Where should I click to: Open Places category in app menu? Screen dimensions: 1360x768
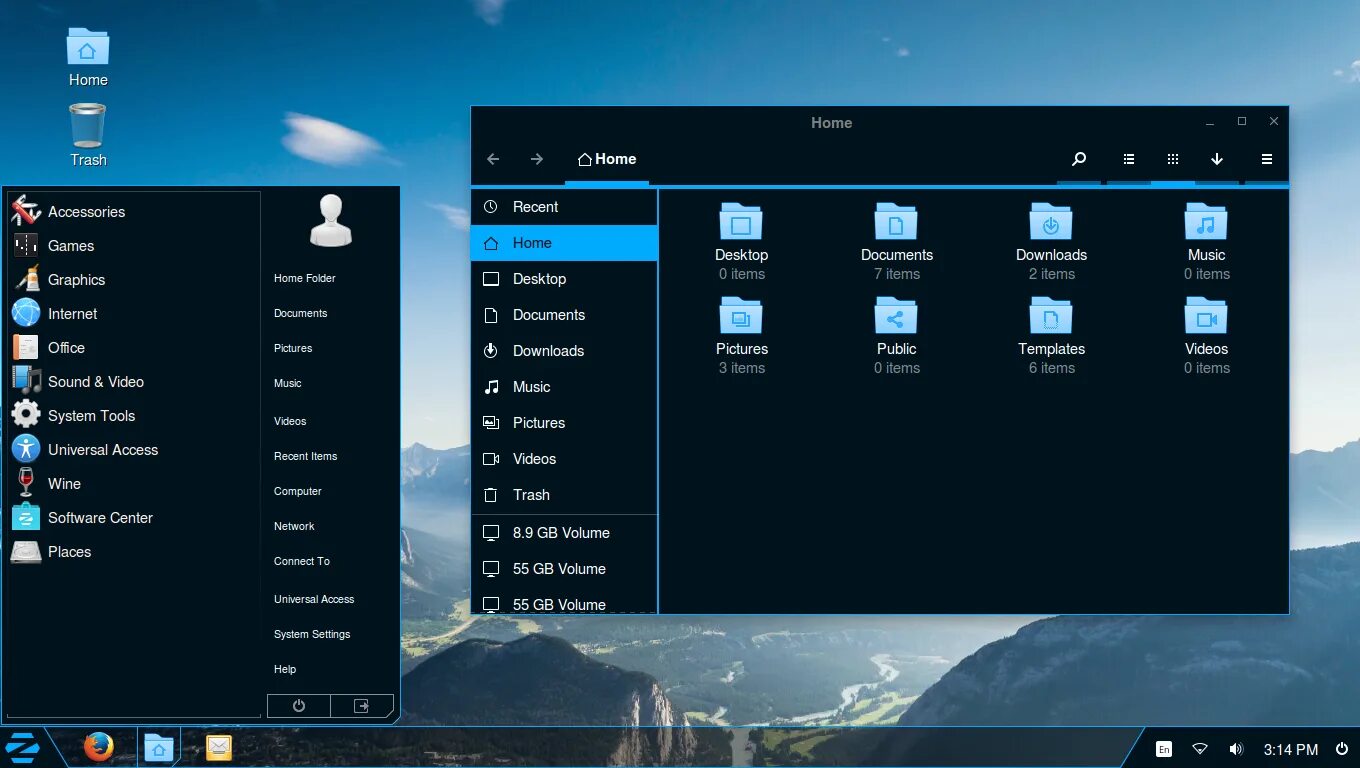(x=134, y=552)
